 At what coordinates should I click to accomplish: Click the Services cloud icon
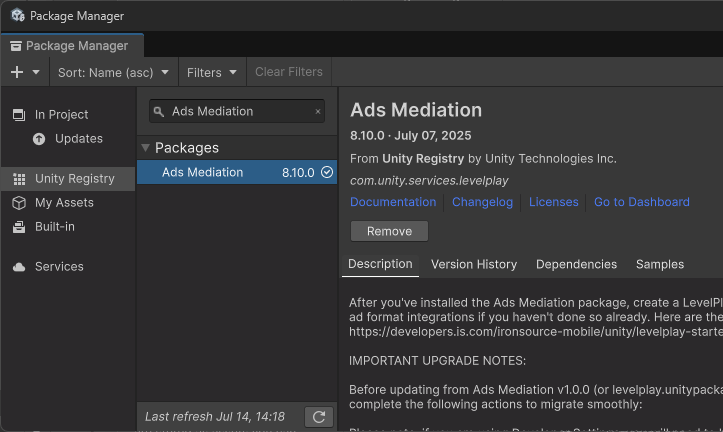point(19,267)
